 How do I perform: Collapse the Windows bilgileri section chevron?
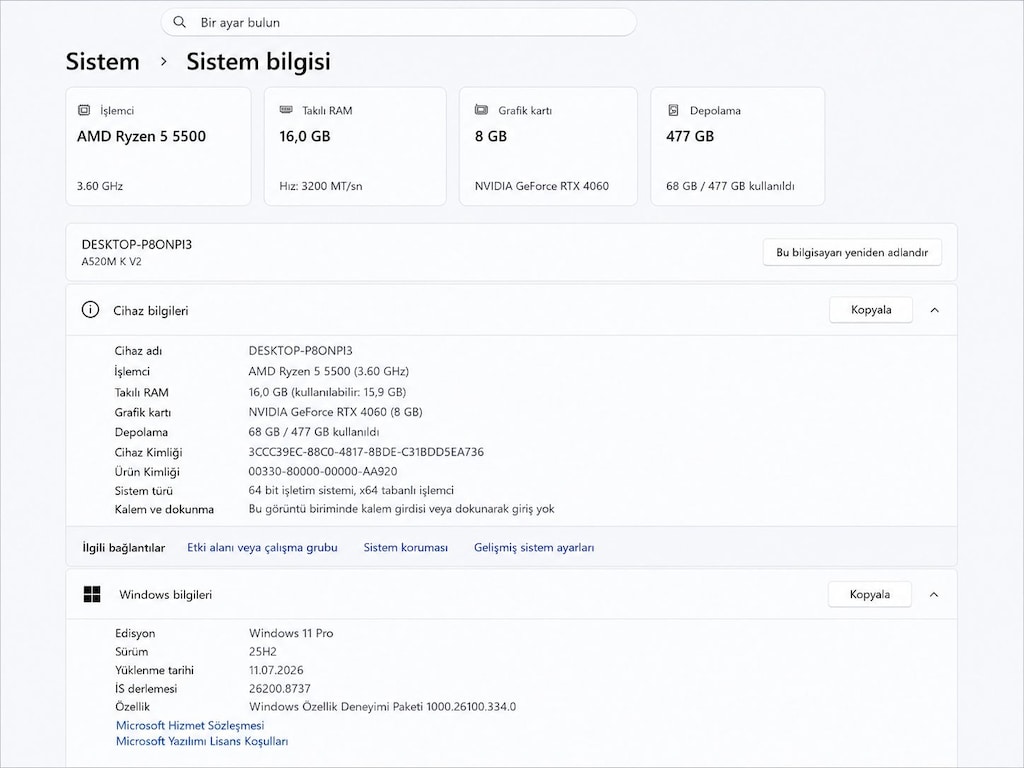pos(934,594)
